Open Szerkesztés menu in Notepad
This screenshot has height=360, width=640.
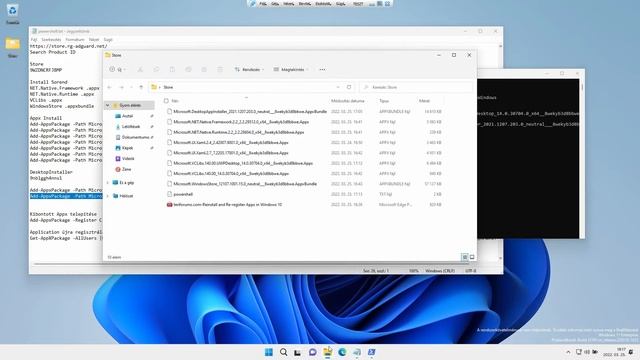click(x=51, y=40)
